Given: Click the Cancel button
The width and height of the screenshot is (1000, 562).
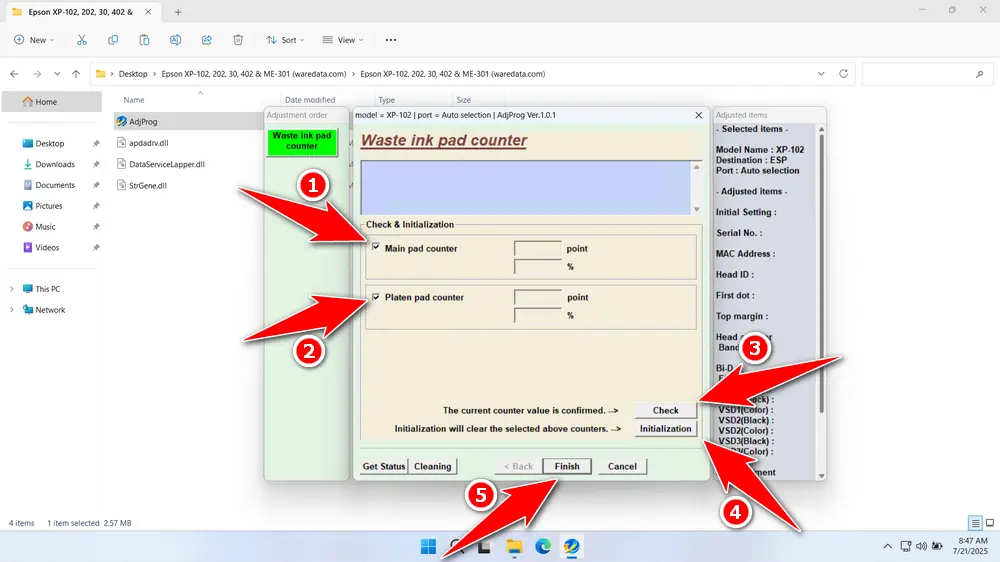Looking at the screenshot, I should pos(622,466).
